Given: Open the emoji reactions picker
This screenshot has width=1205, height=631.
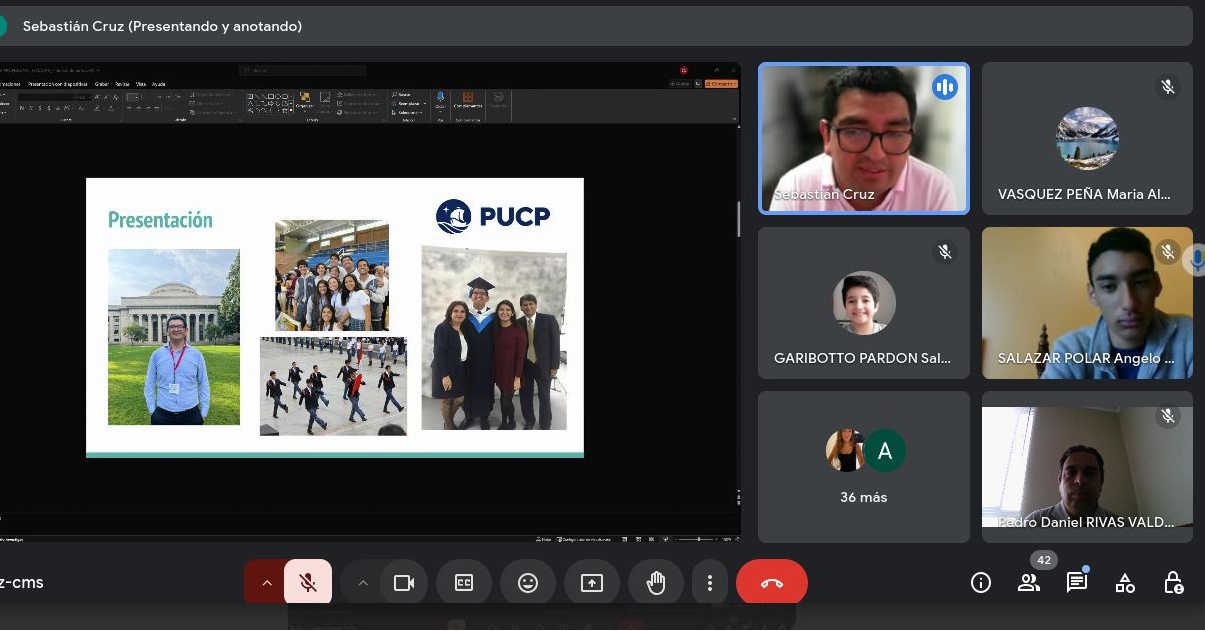Looking at the screenshot, I should 528,583.
